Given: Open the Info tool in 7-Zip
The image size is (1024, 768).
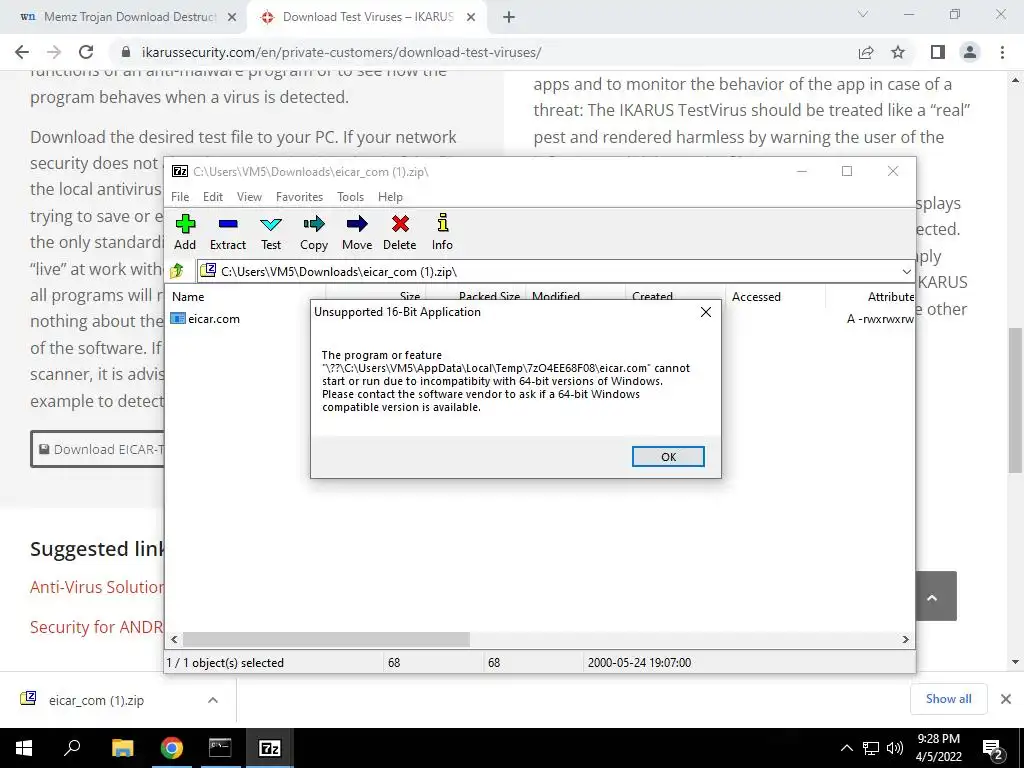Looking at the screenshot, I should [x=442, y=232].
